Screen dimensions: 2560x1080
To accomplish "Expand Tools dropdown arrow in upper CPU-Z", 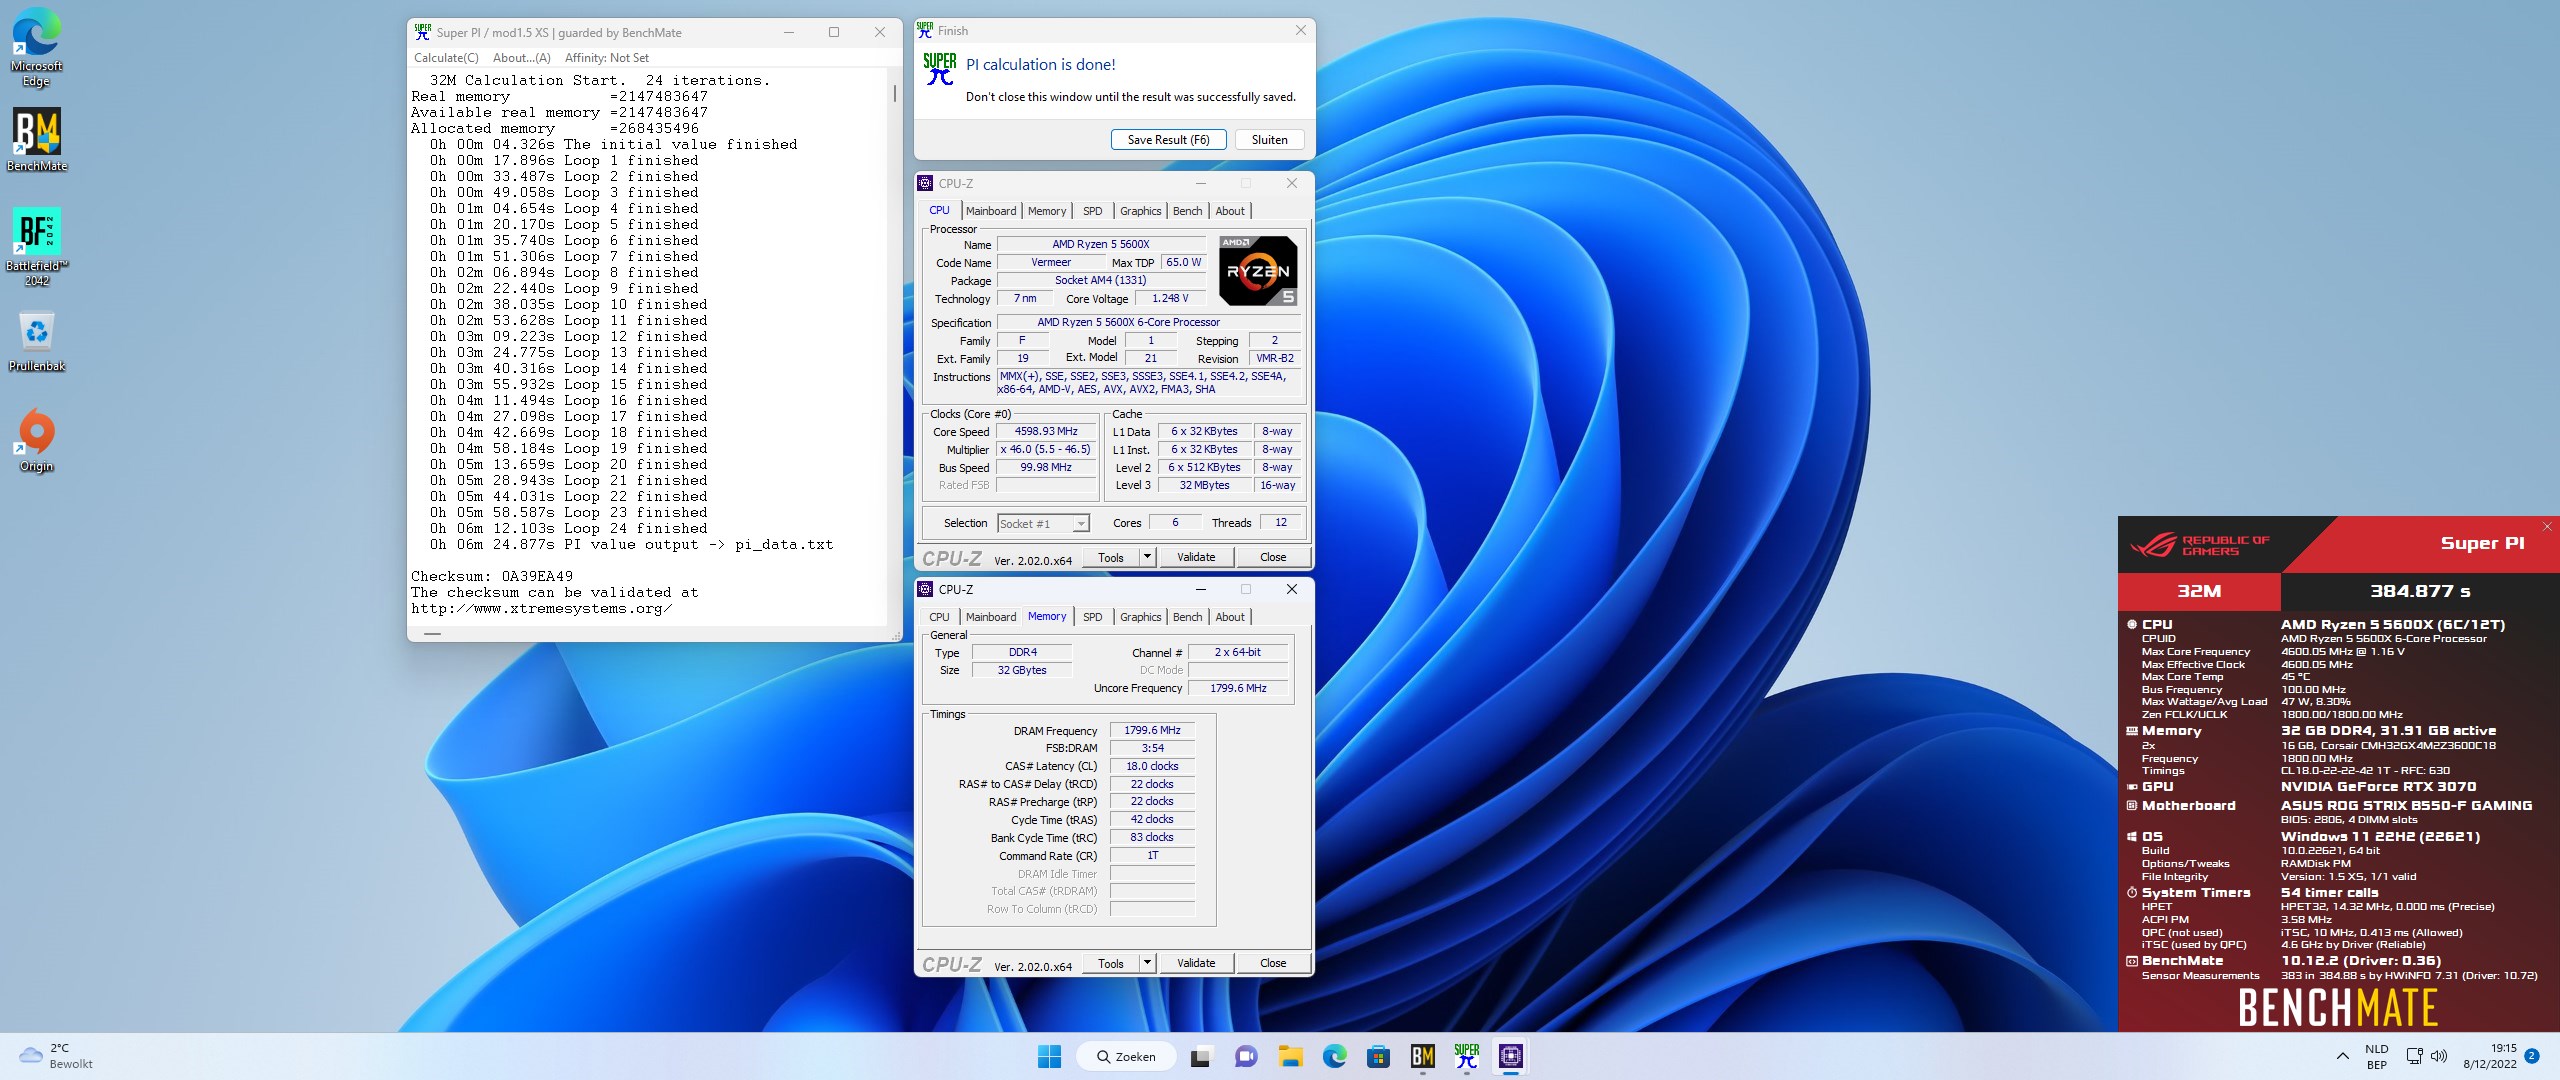I will (x=1147, y=557).
